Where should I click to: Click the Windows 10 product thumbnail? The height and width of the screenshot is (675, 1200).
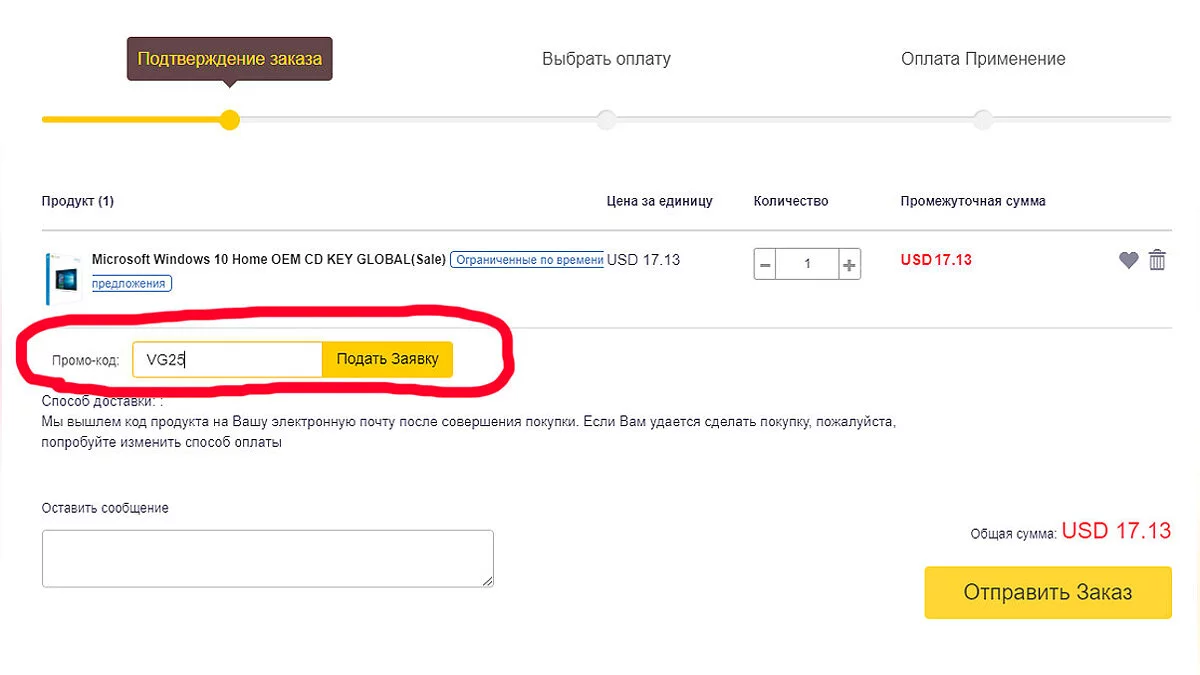click(62, 277)
